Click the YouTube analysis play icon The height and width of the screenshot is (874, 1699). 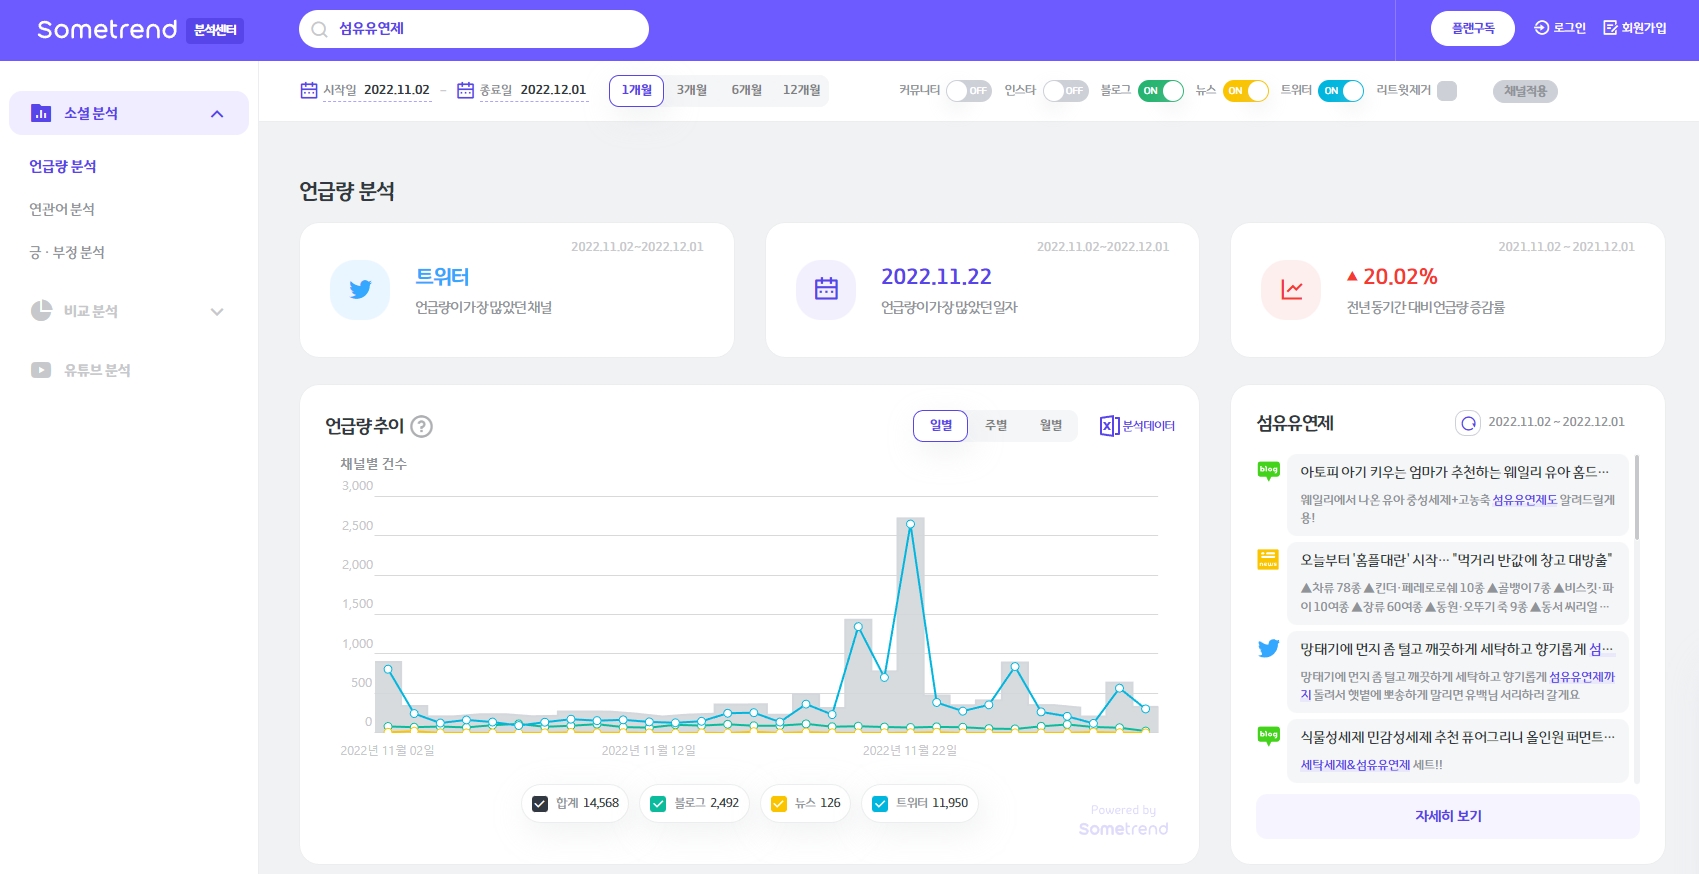(x=41, y=370)
